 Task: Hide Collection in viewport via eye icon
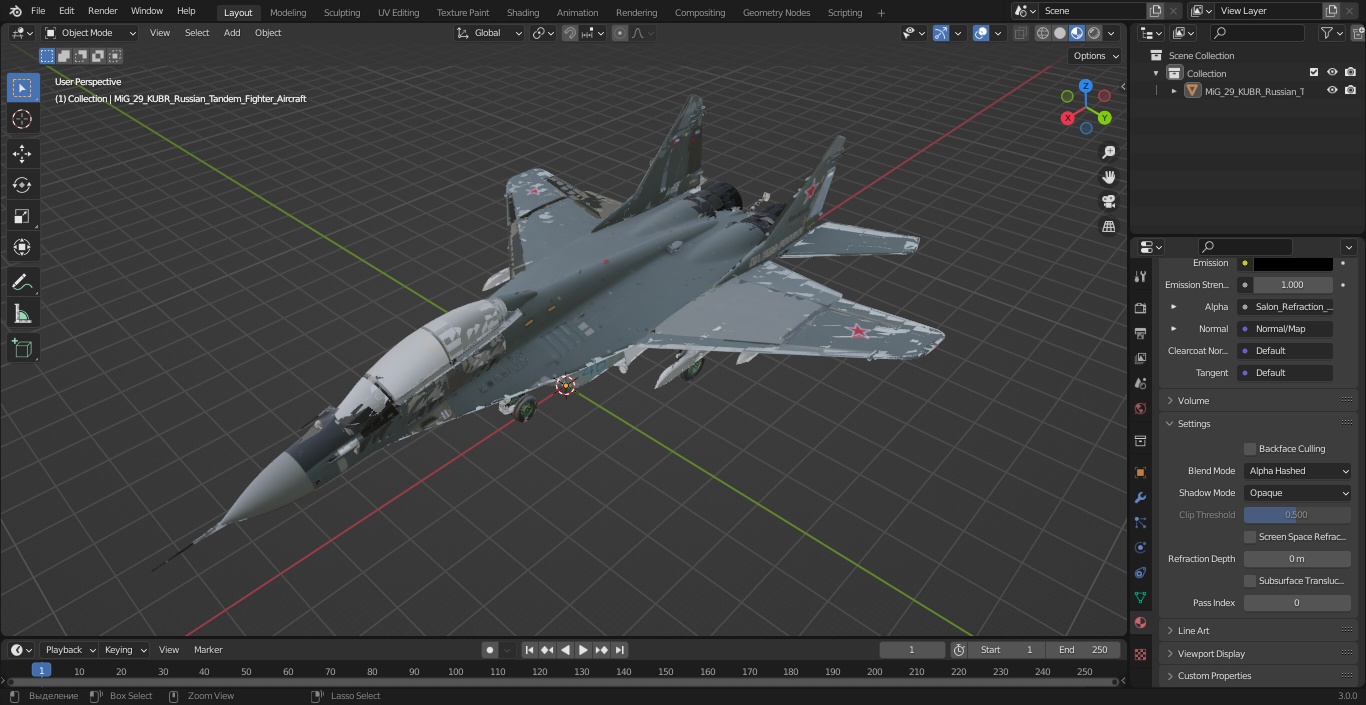pyautogui.click(x=1332, y=73)
